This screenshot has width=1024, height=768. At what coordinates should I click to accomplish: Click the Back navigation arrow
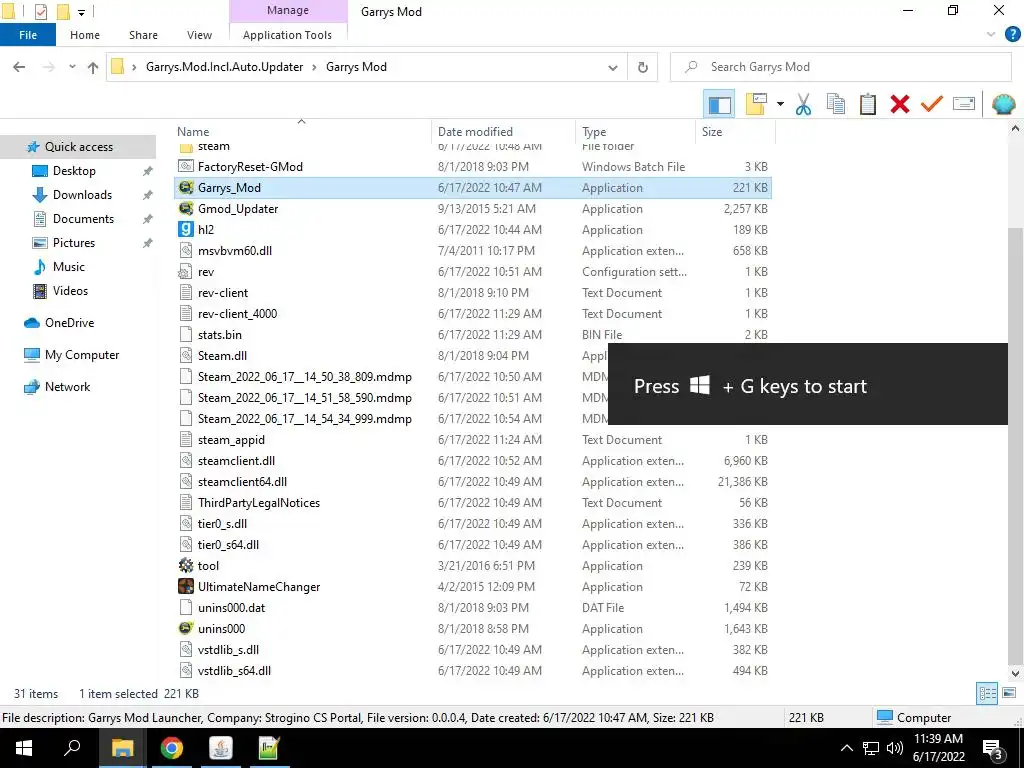pyautogui.click(x=19, y=67)
